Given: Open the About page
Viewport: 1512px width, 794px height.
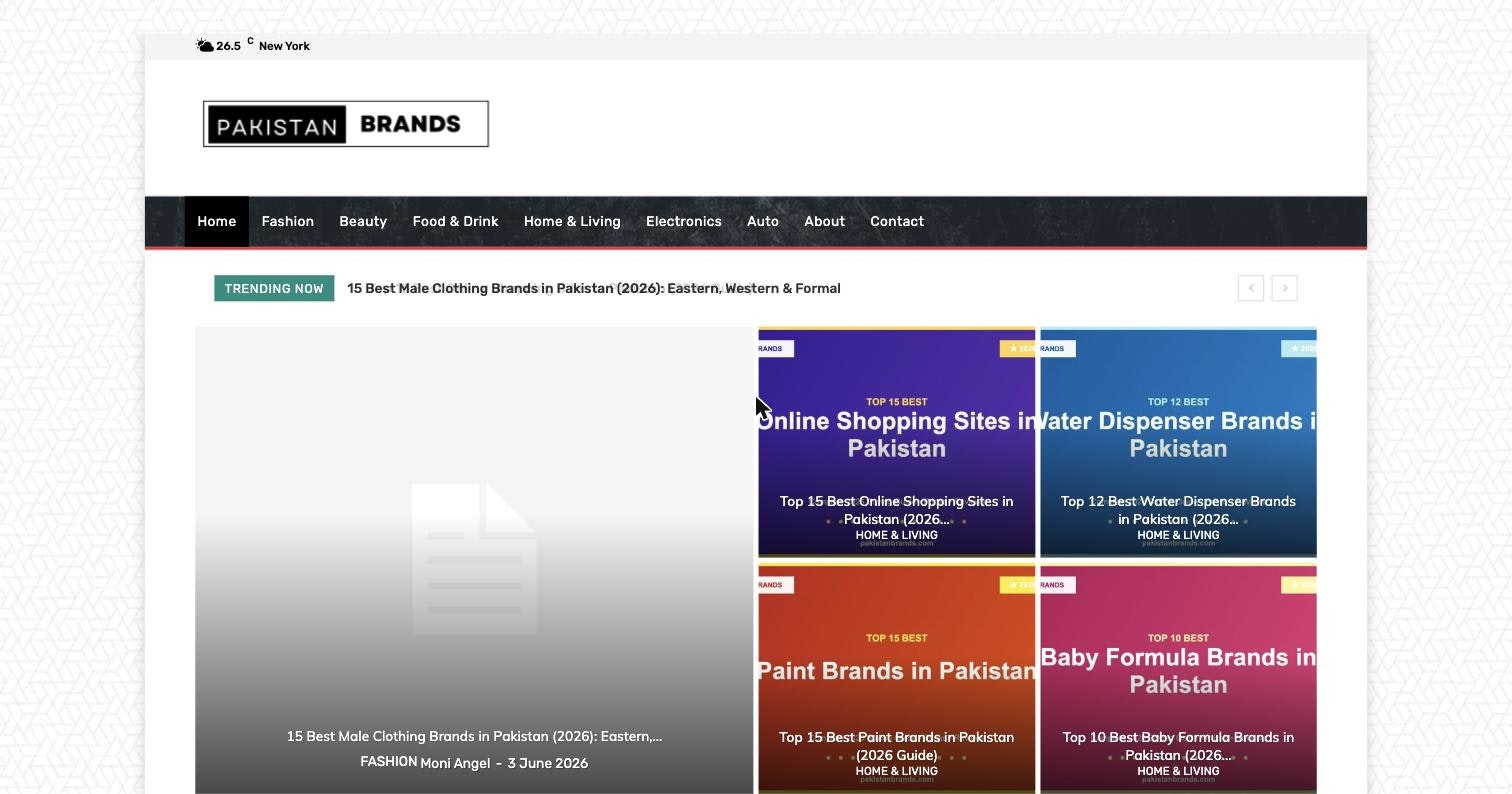Looking at the screenshot, I should (825, 221).
